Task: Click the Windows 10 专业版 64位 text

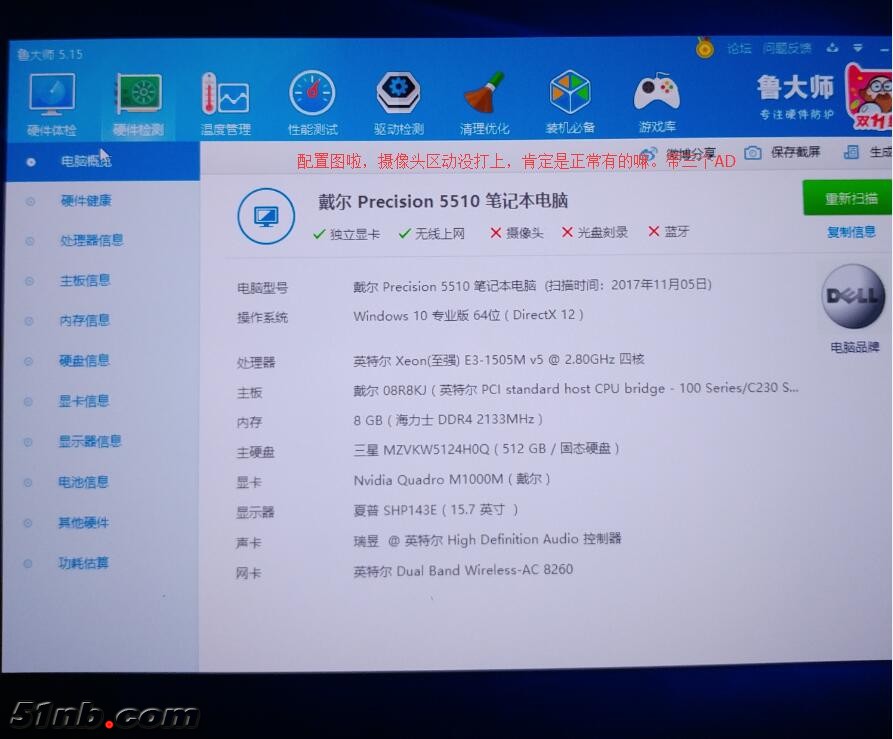Action: click(x=468, y=315)
